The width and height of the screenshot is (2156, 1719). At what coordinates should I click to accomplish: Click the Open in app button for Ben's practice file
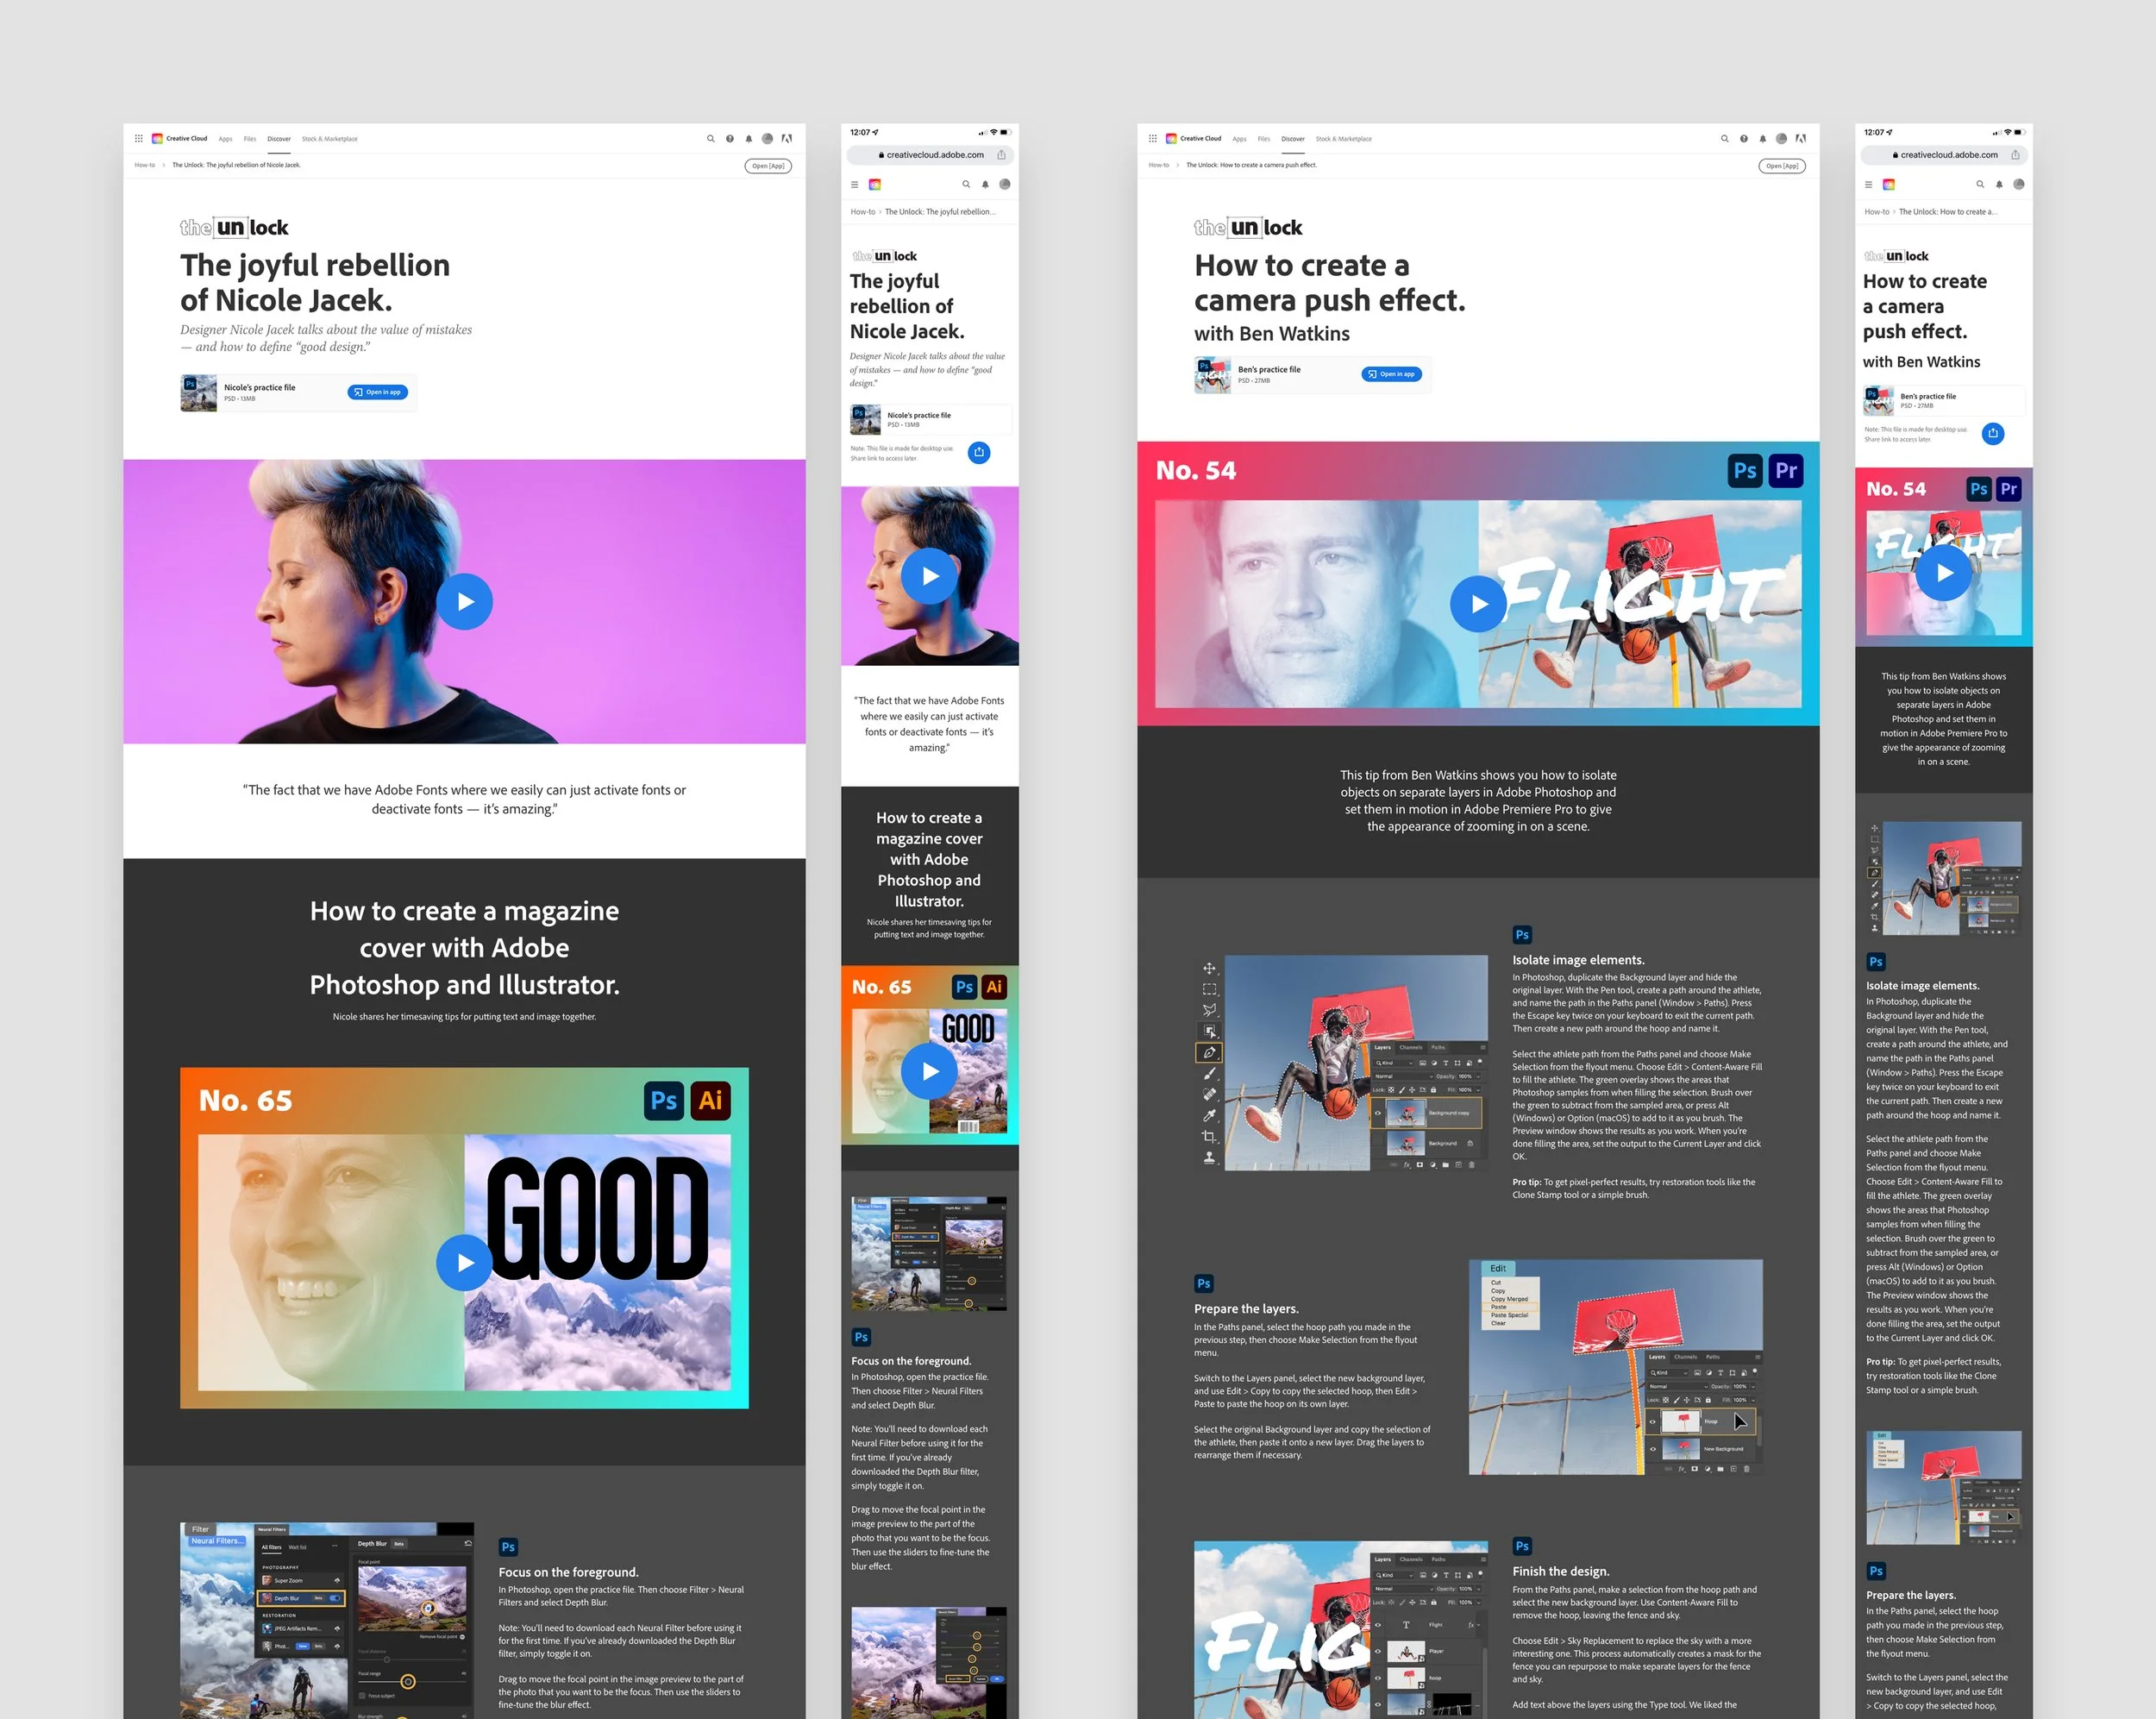(x=1391, y=374)
